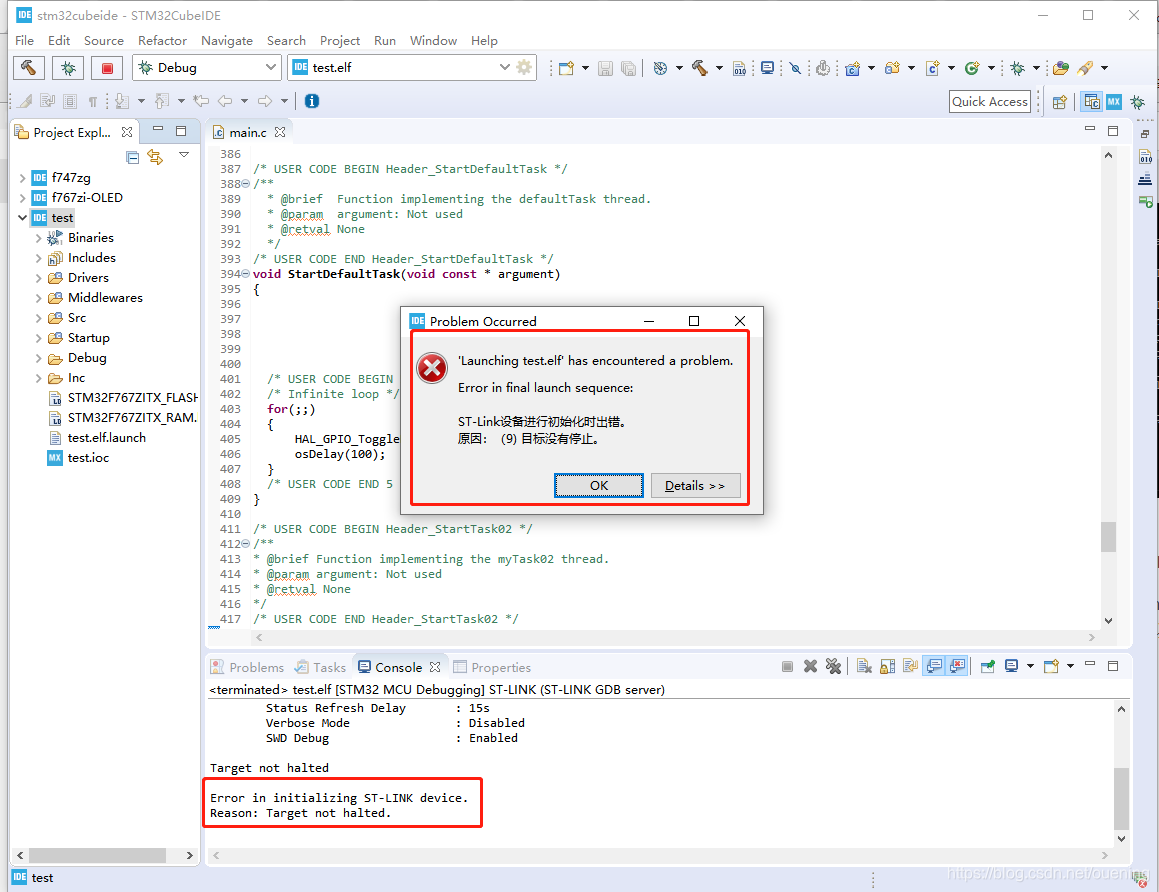This screenshot has width=1159, height=892.
Task: Click the Save All icon
Action: 628,68
